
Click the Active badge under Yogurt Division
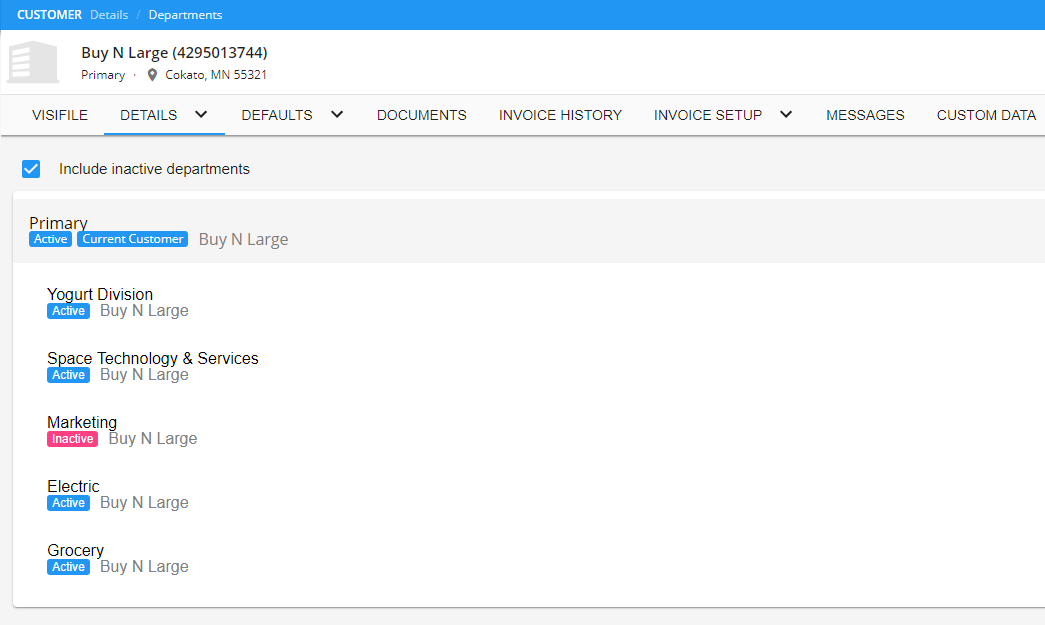69,311
